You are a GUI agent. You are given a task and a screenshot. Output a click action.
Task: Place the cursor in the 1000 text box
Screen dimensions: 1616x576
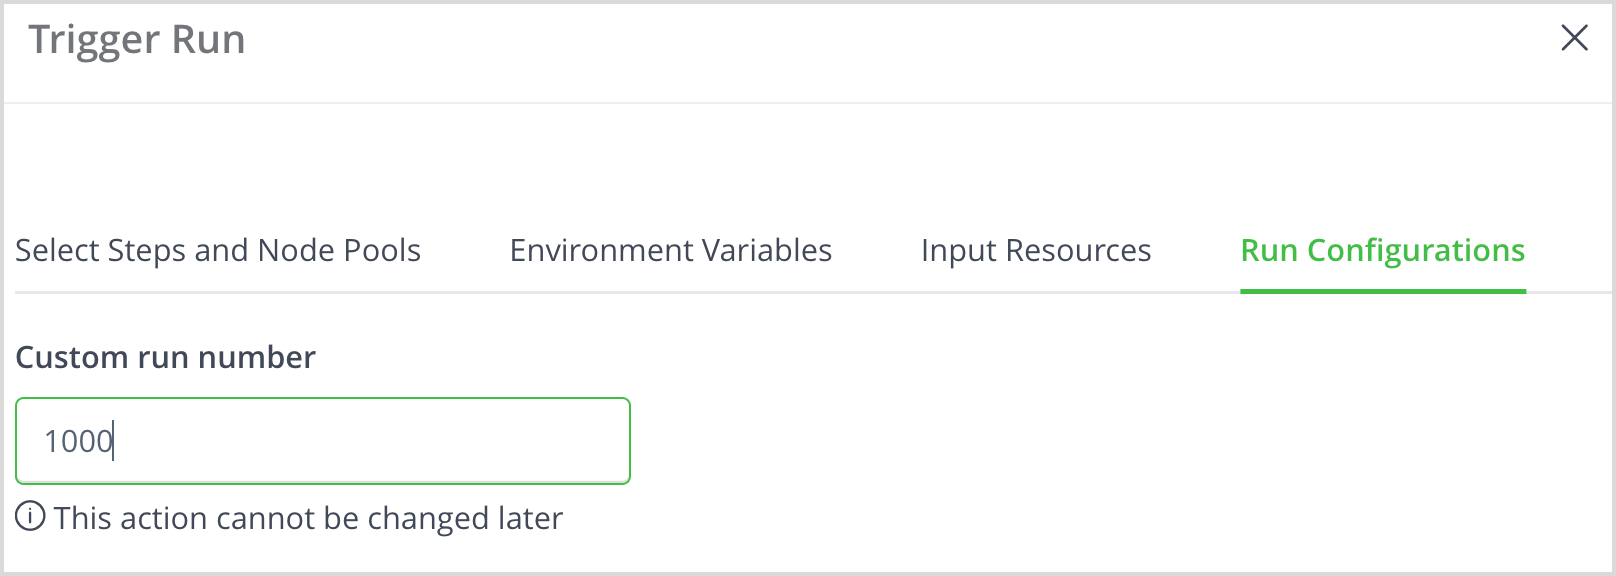[322, 441]
